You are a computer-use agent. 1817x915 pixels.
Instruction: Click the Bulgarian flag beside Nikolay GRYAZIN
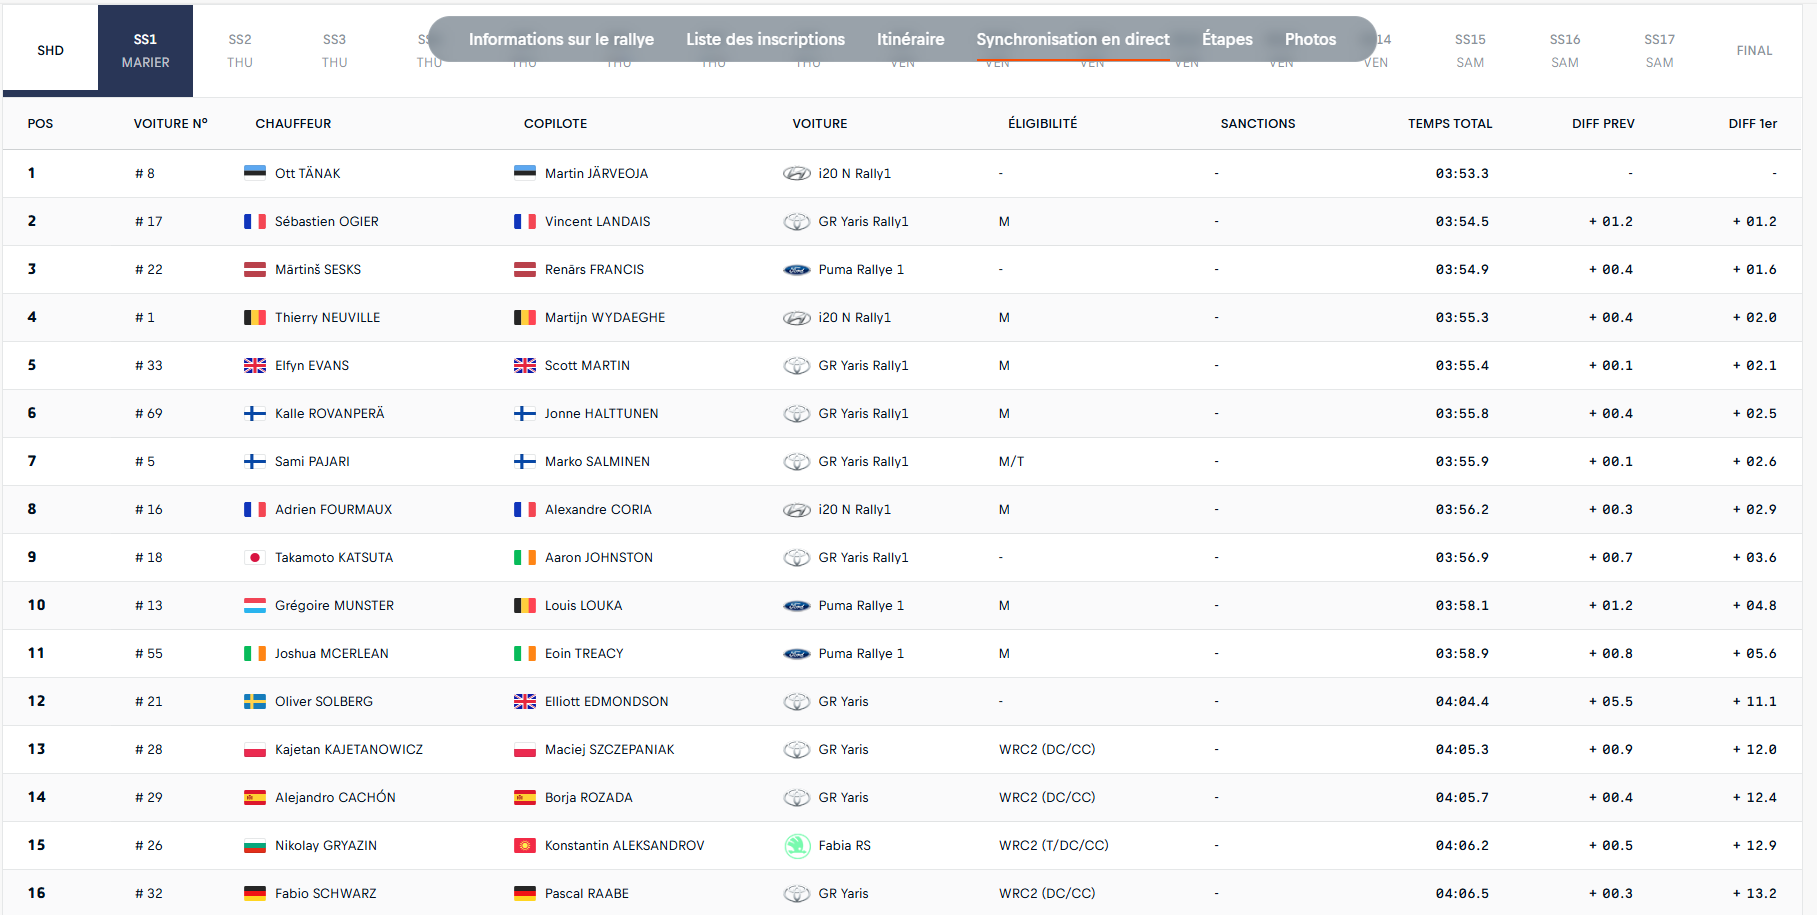(255, 845)
